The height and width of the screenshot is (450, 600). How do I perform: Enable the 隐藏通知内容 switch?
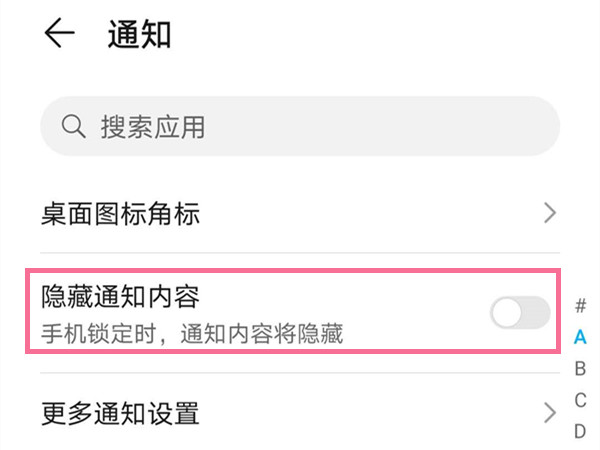coord(520,313)
